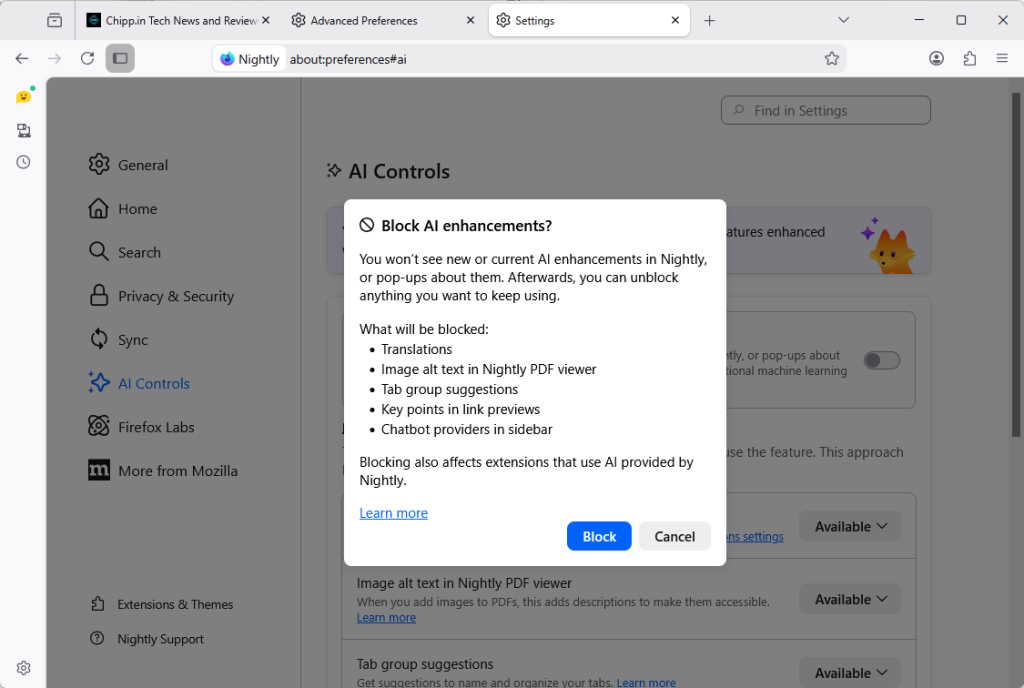This screenshot has width=1024, height=688.
Task: Open the Extensions puzzle icon
Action: coord(969,59)
